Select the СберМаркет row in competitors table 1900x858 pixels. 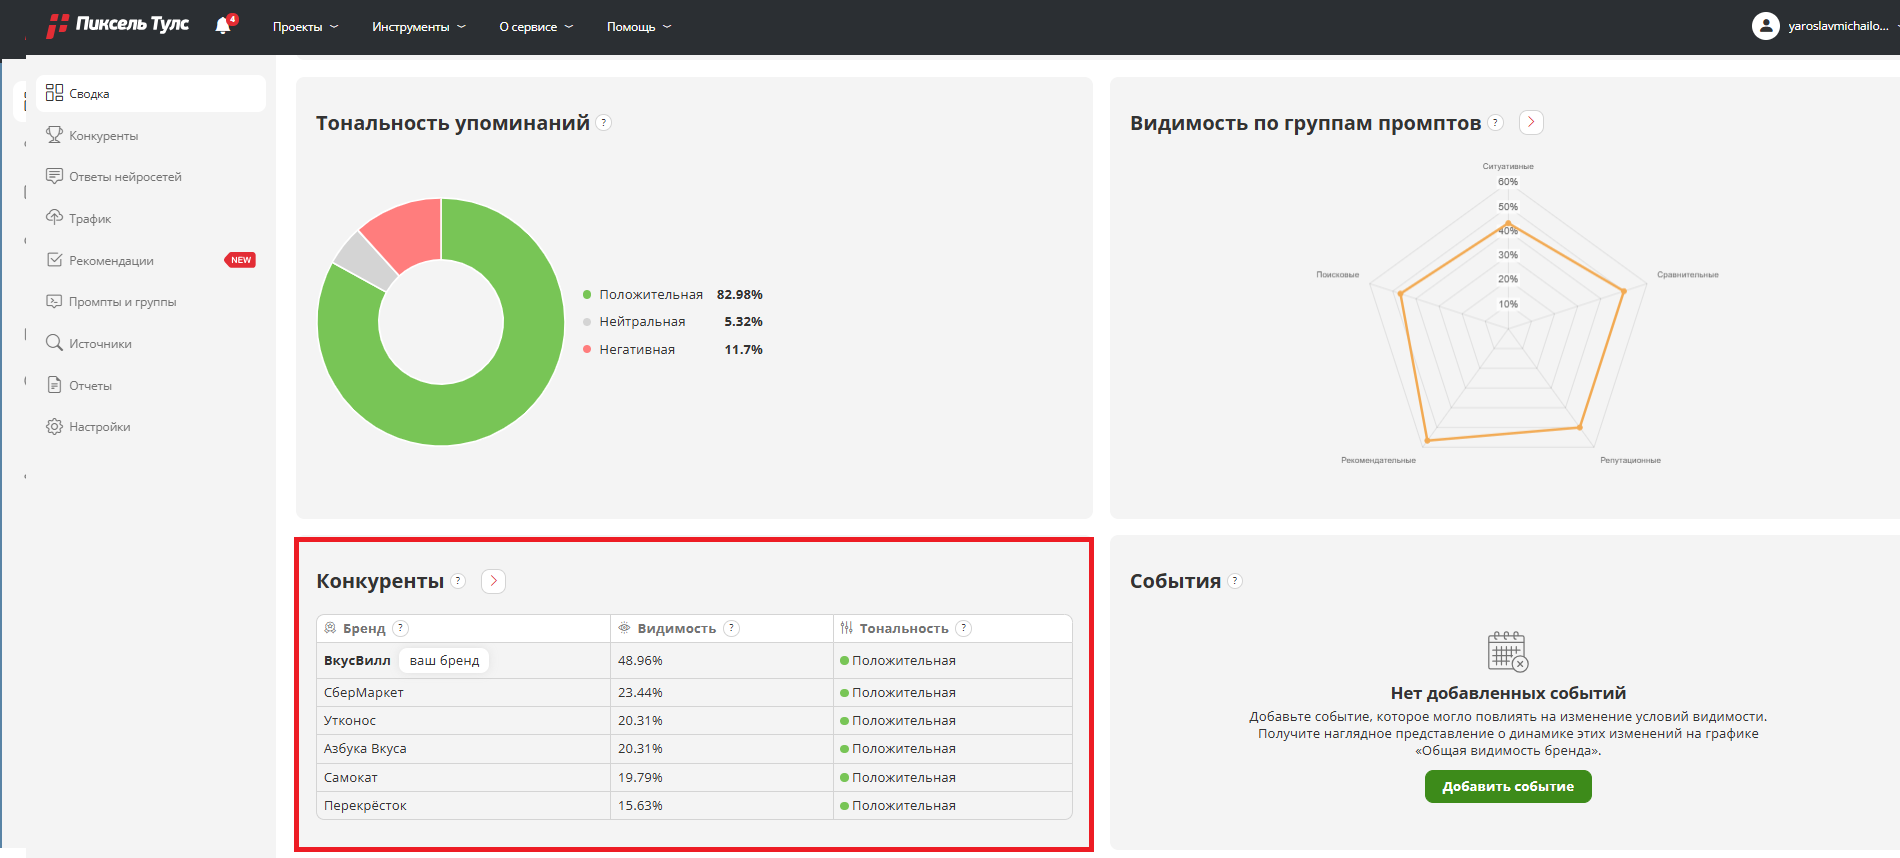point(364,693)
